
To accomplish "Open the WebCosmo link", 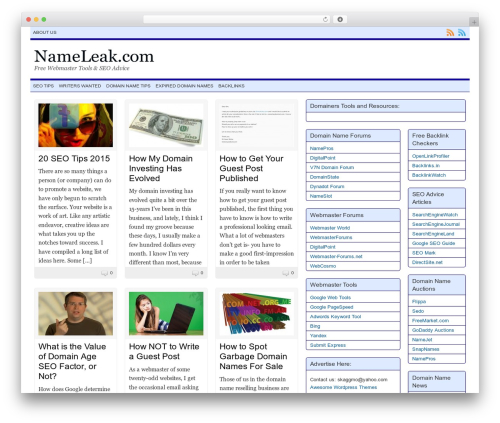I will click(323, 266).
